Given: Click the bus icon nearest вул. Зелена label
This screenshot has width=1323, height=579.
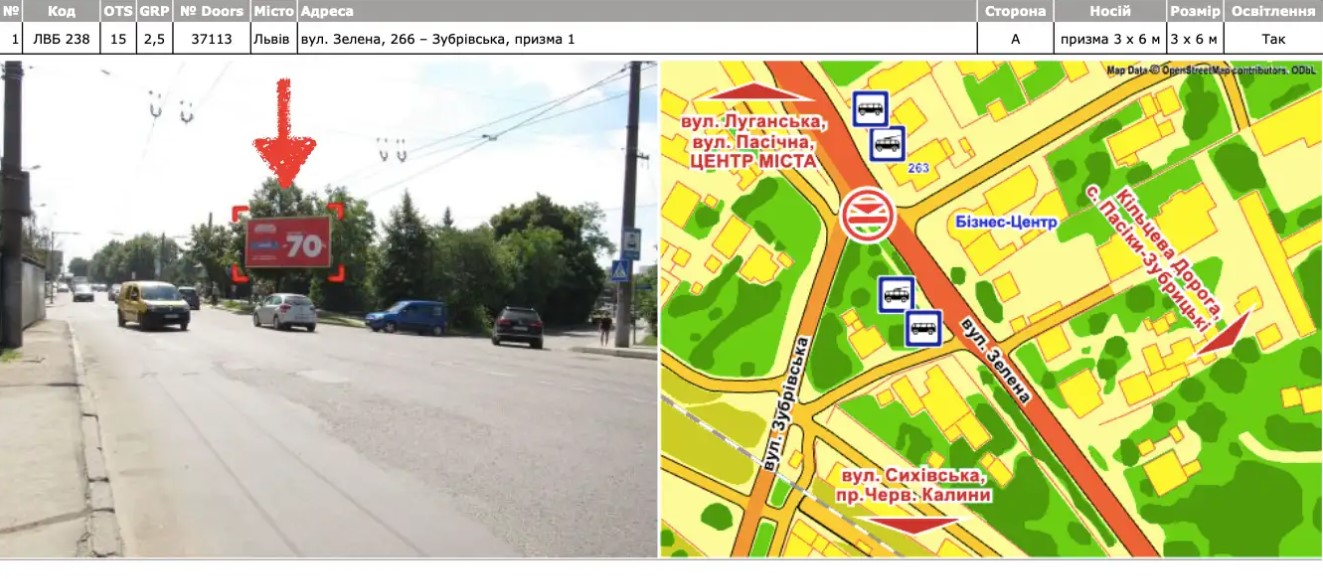Looking at the screenshot, I should coord(923,328).
